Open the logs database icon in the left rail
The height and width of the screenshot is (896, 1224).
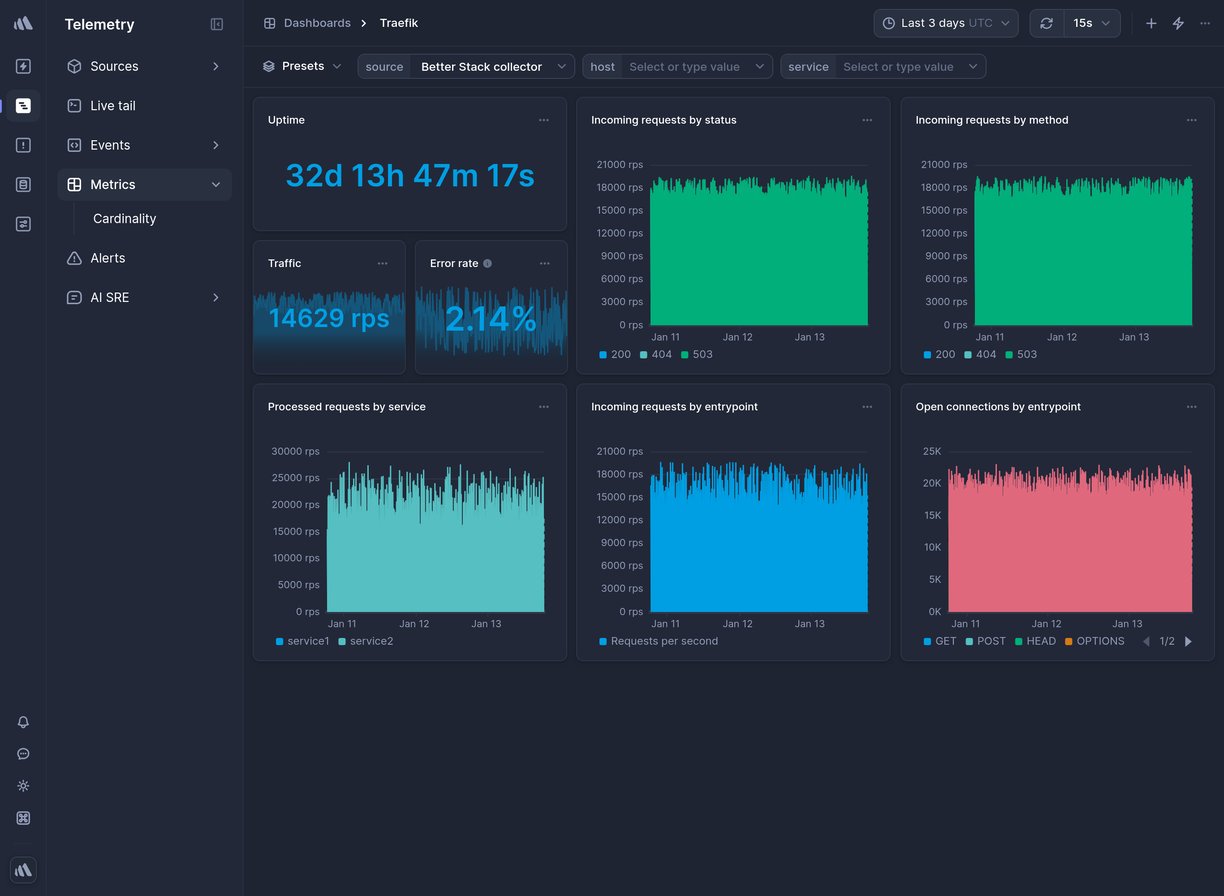point(23,184)
